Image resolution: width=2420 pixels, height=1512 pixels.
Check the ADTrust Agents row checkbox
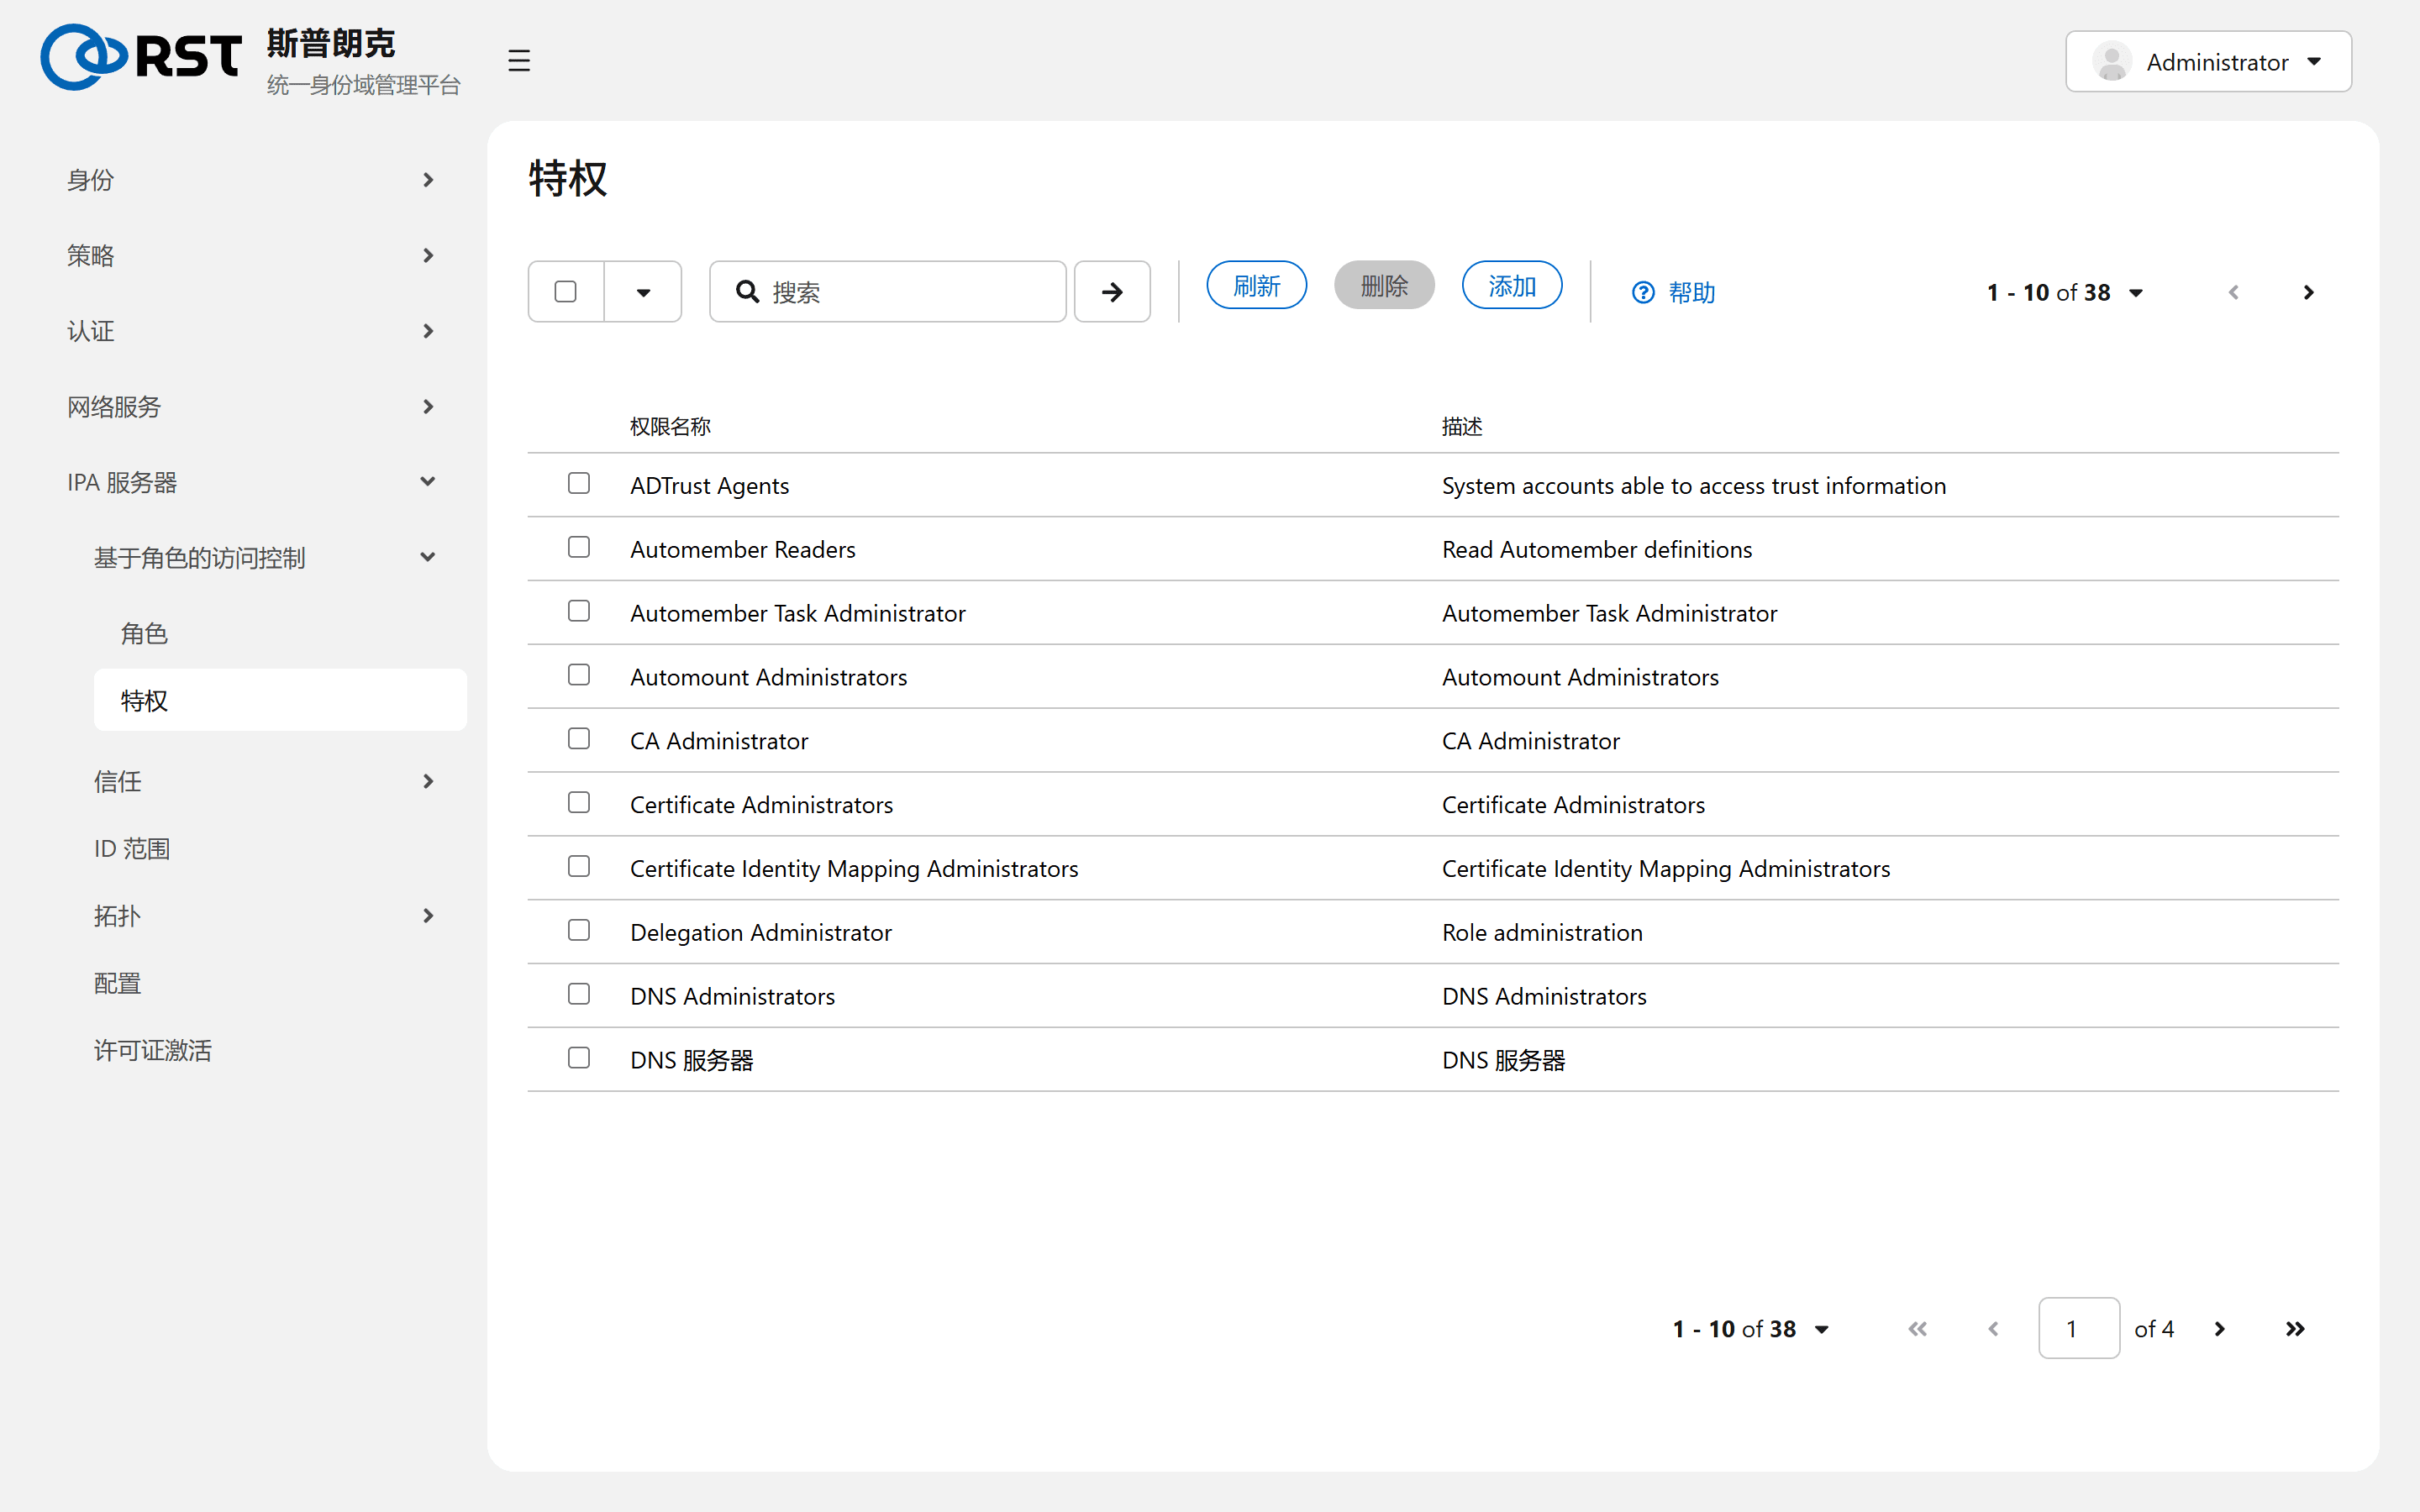[x=579, y=484]
